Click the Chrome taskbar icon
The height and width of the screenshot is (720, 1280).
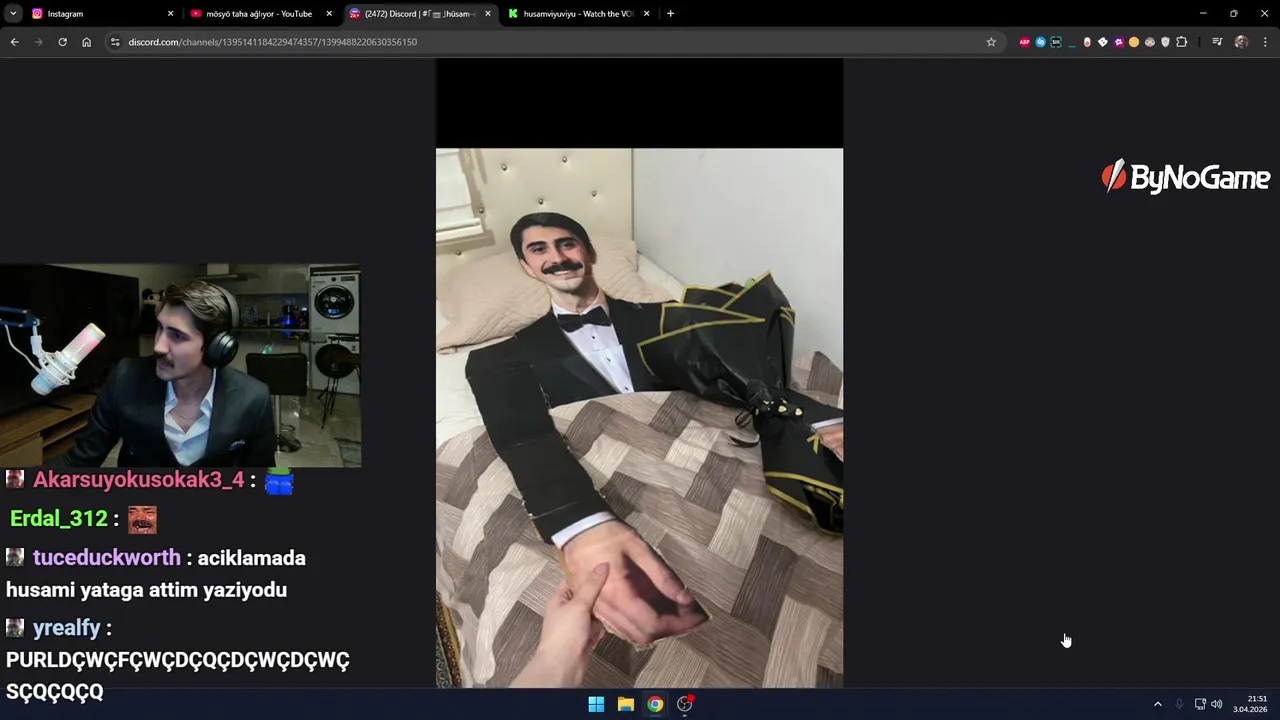click(655, 704)
